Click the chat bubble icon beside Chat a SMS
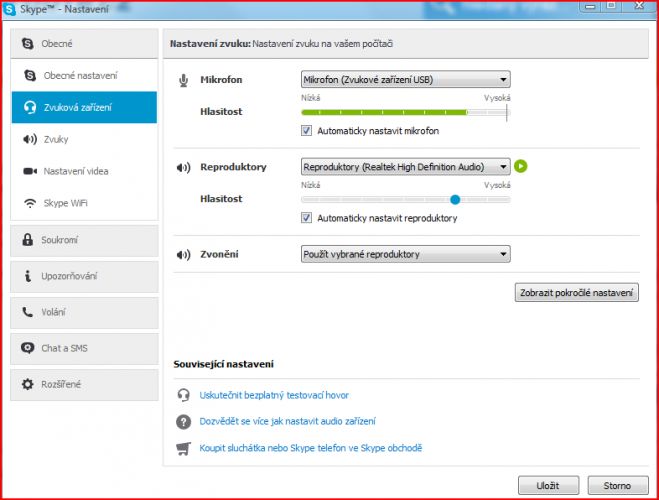Screen dimensions: 659x500 pos(28,348)
